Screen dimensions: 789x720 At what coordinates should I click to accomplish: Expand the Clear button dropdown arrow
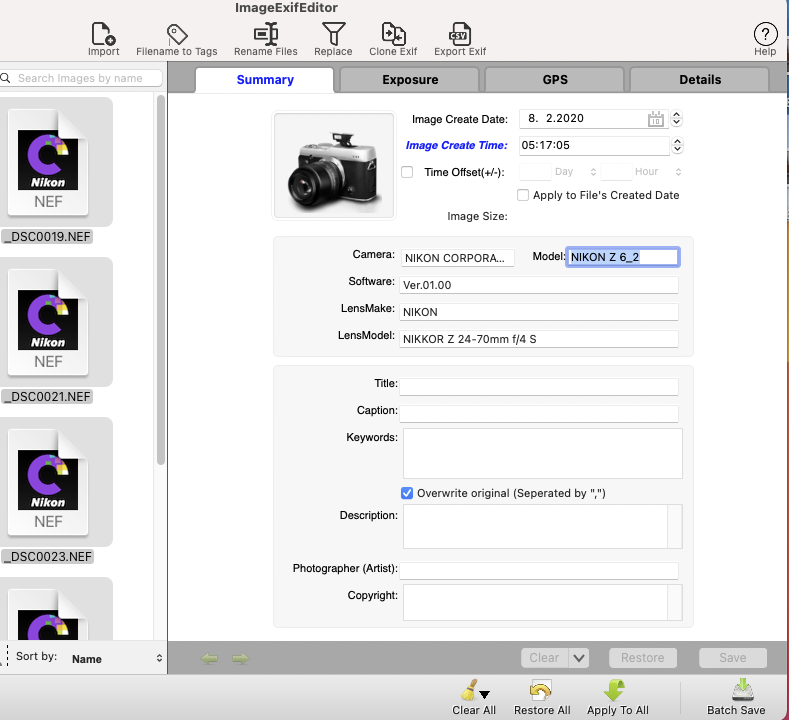(x=579, y=658)
